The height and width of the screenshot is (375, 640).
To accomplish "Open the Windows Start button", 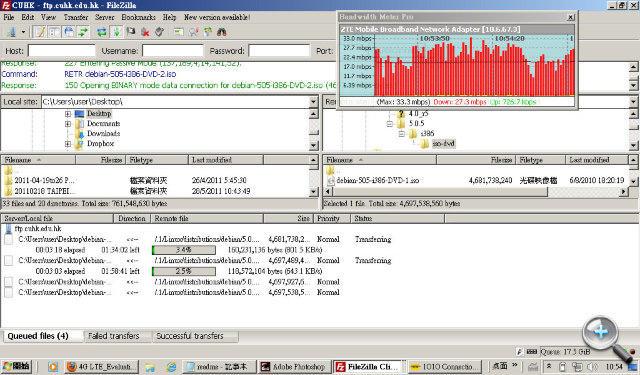I will click(16, 366).
